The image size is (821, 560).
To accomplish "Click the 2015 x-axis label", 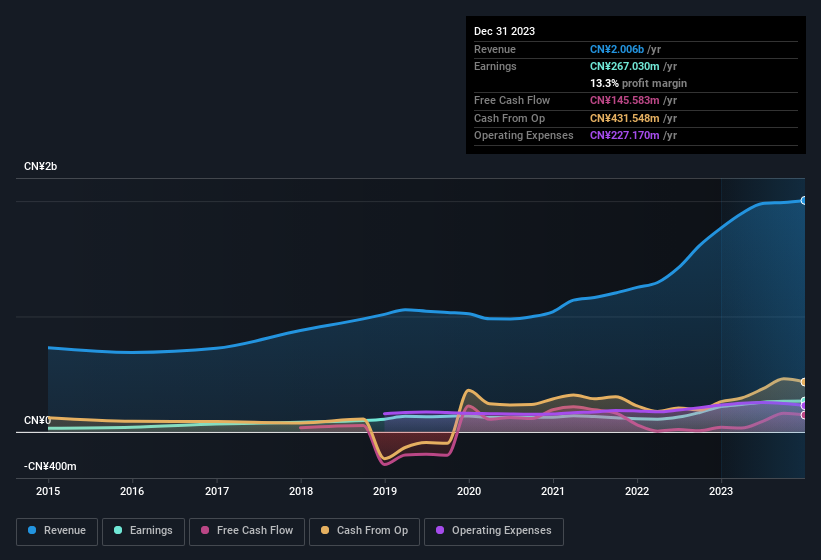I will [x=48, y=491].
